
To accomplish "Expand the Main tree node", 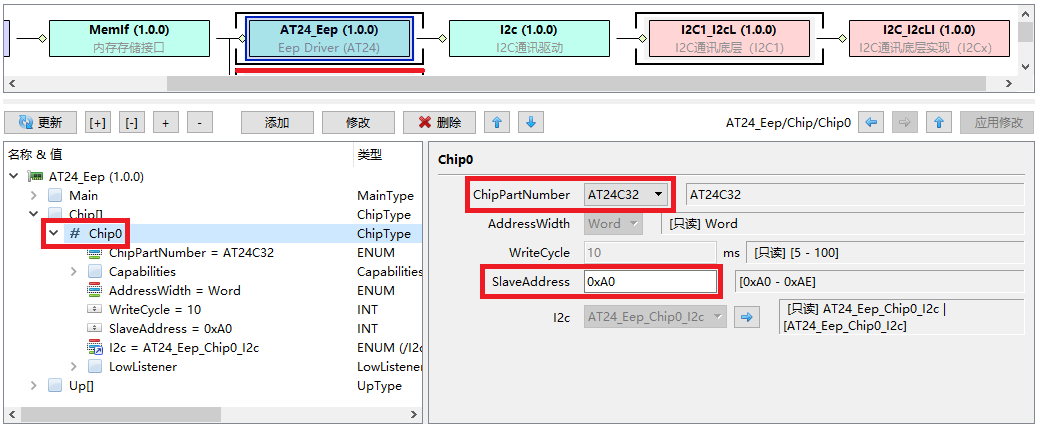I will click(34, 196).
